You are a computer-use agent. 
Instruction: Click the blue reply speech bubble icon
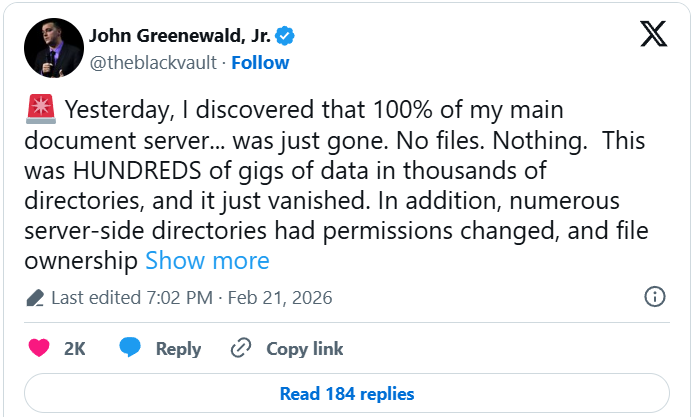point(130,348)
